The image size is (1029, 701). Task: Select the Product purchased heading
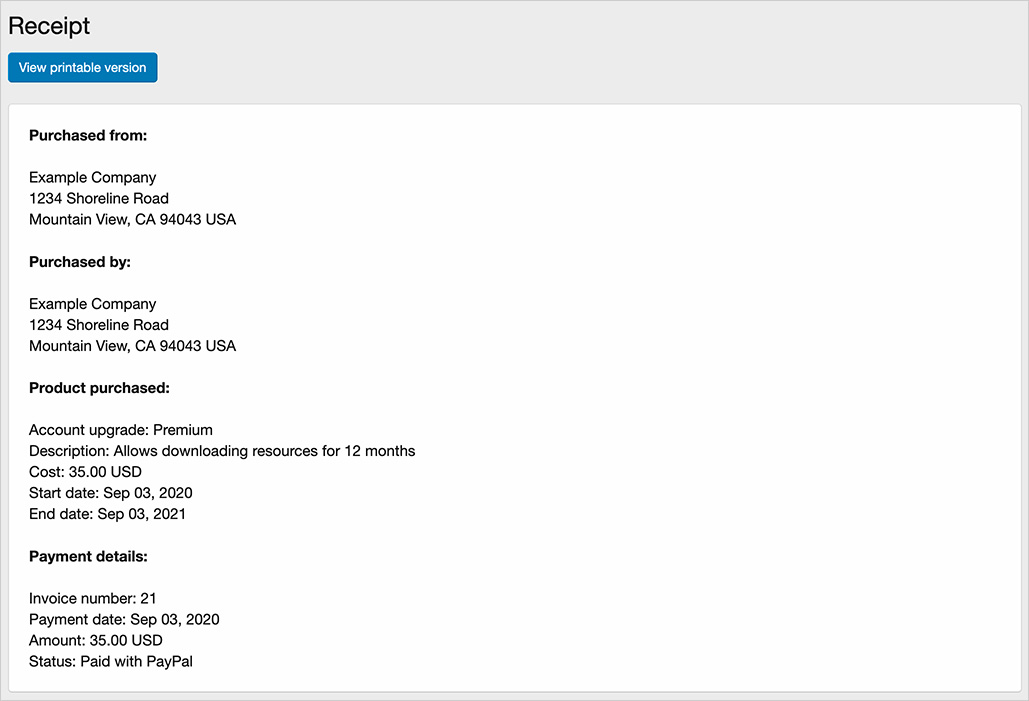point(99,388)
